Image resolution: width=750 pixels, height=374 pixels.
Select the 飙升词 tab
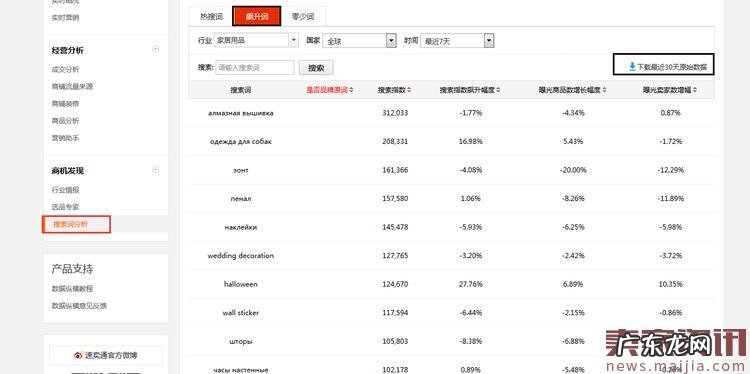click(257, 17)
